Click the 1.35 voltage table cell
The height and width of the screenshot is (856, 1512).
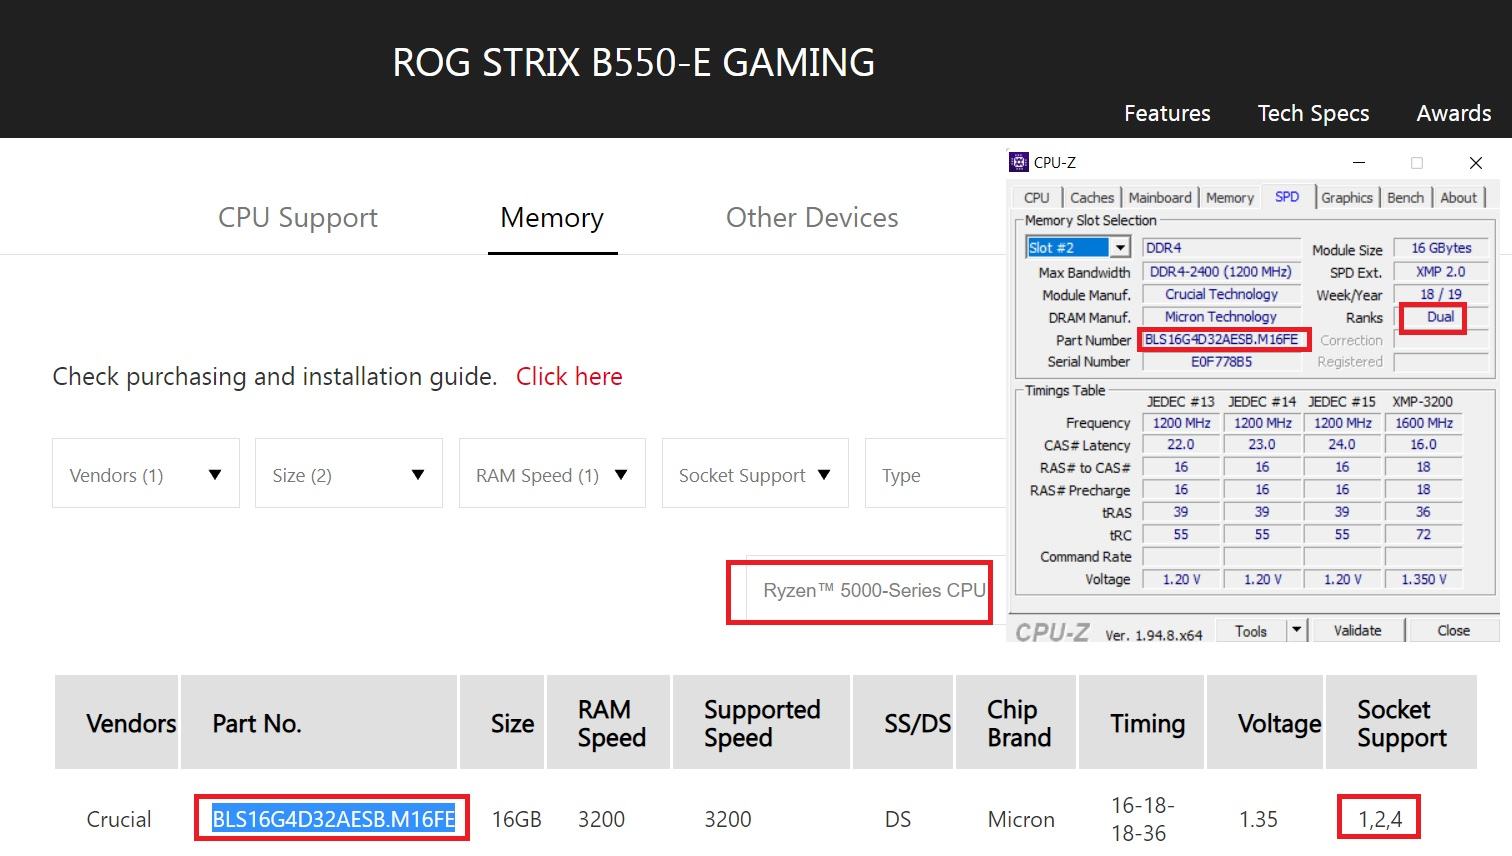(1258, 819)
